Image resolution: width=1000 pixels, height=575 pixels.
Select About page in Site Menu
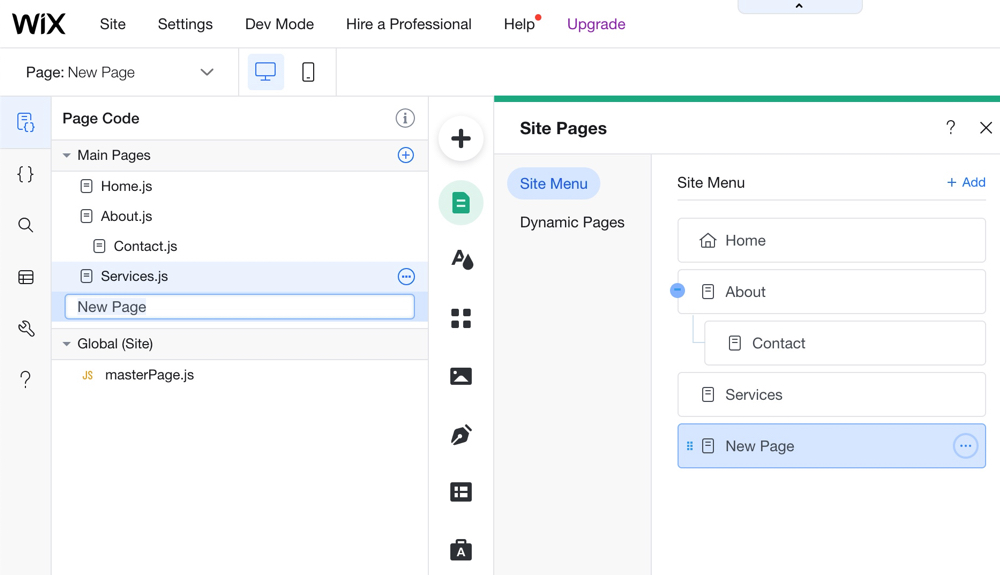pos(832,292)
